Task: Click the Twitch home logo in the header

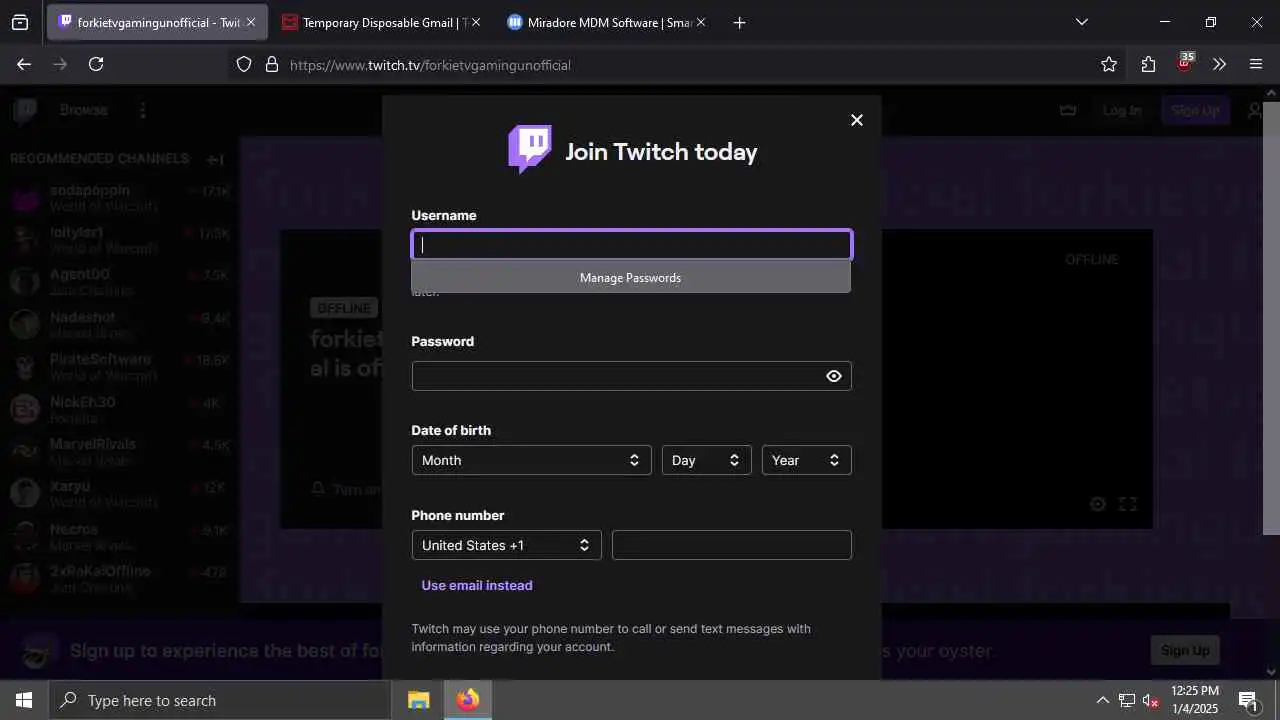Action: [x=25, y=110]
